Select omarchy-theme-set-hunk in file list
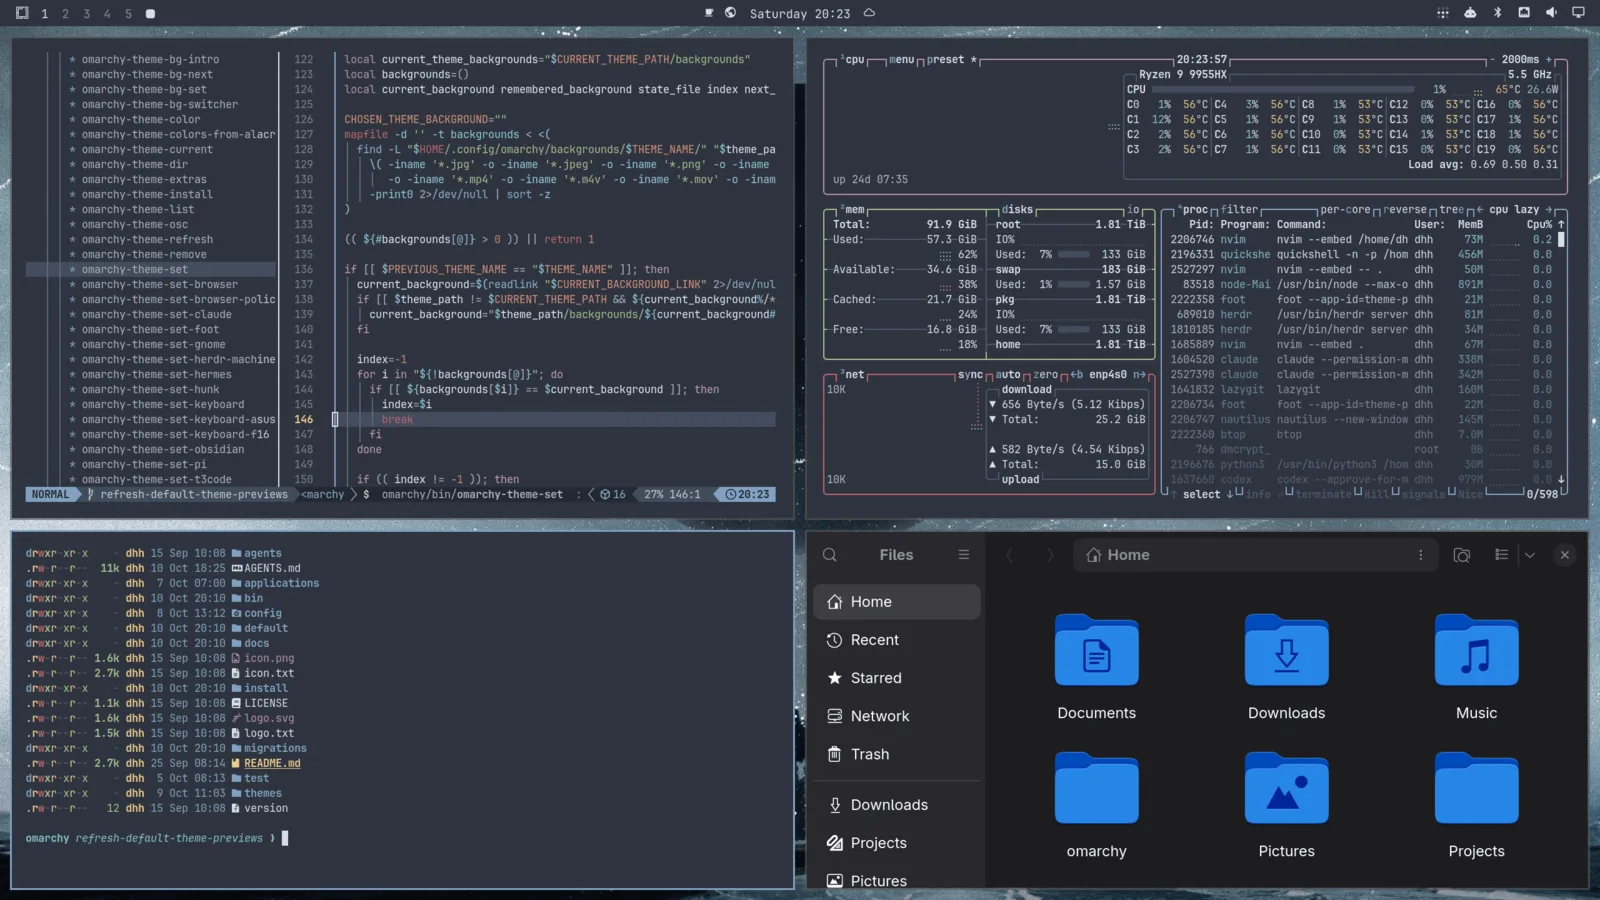1600x900 pixels. (x=150, y=390)
